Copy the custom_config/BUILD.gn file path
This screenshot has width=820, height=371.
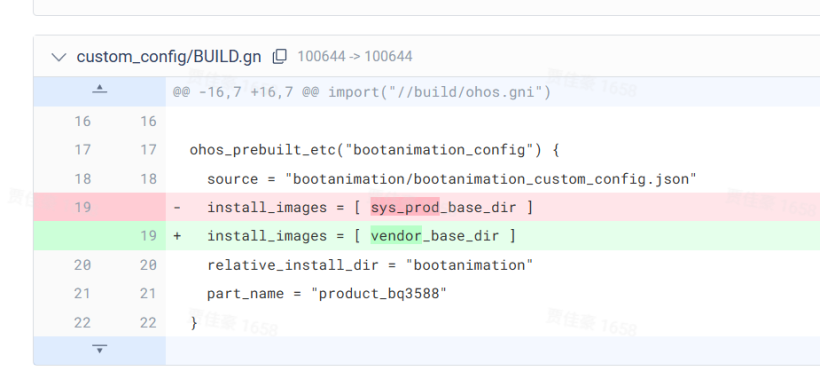(280, 56)
